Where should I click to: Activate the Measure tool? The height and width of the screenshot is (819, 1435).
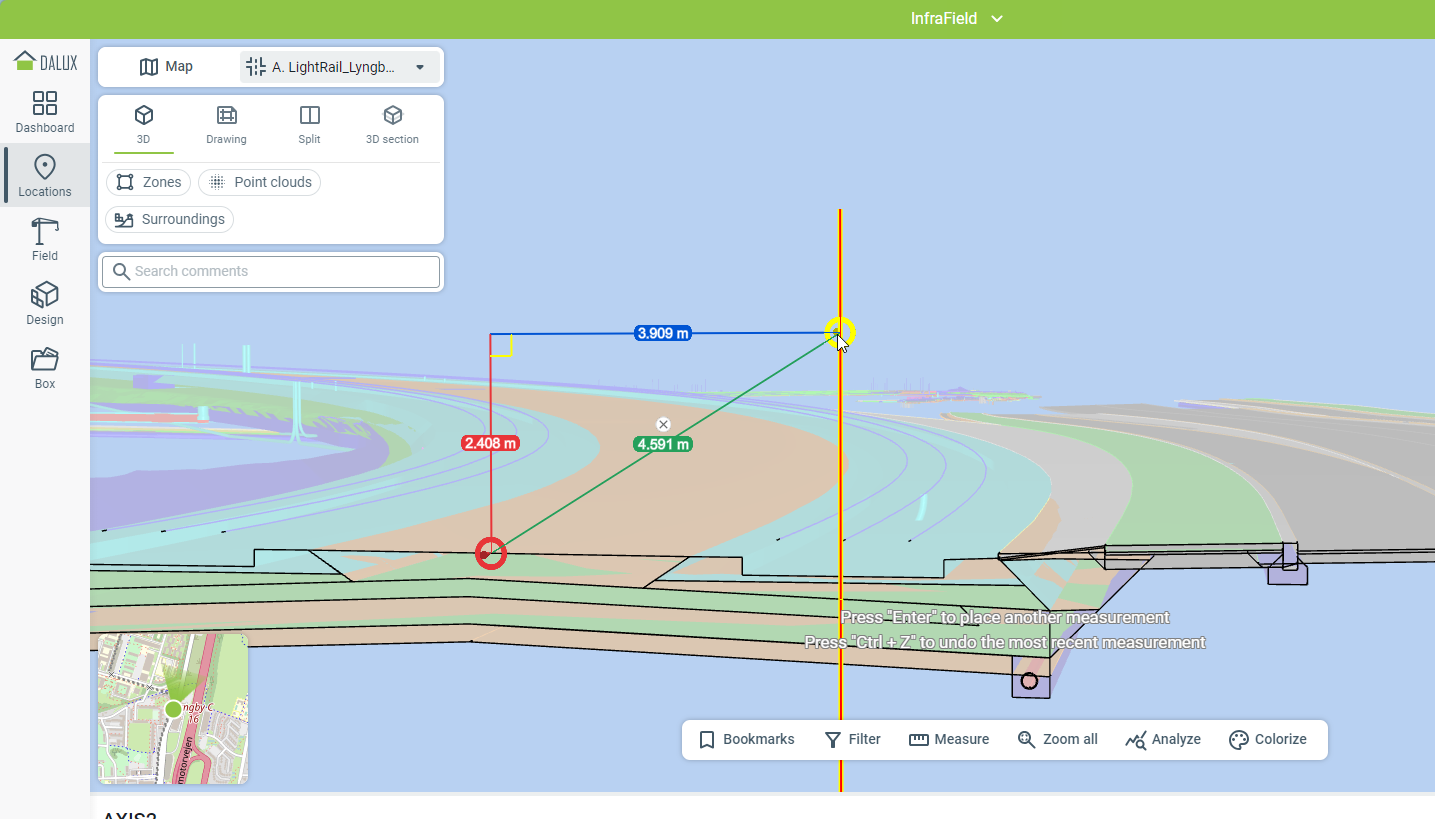pos(949,740)
